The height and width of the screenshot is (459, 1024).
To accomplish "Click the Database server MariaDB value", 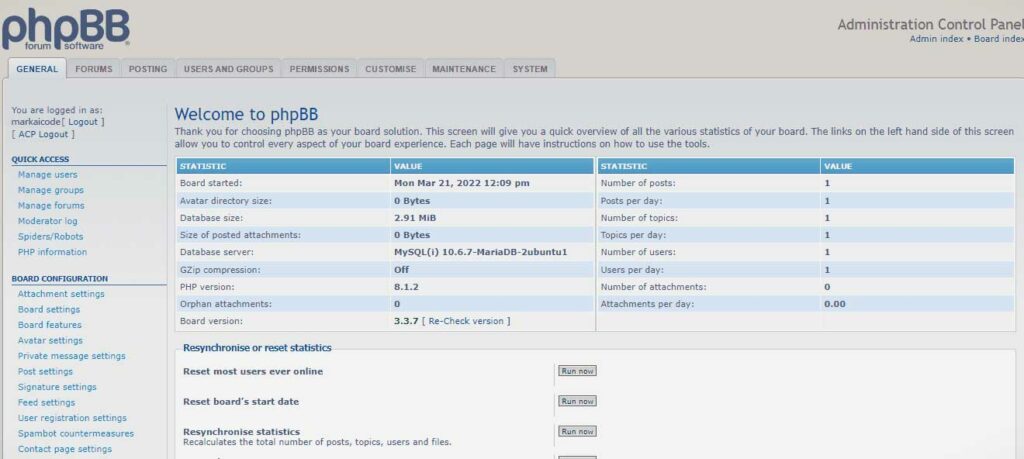I will [481, 252].
